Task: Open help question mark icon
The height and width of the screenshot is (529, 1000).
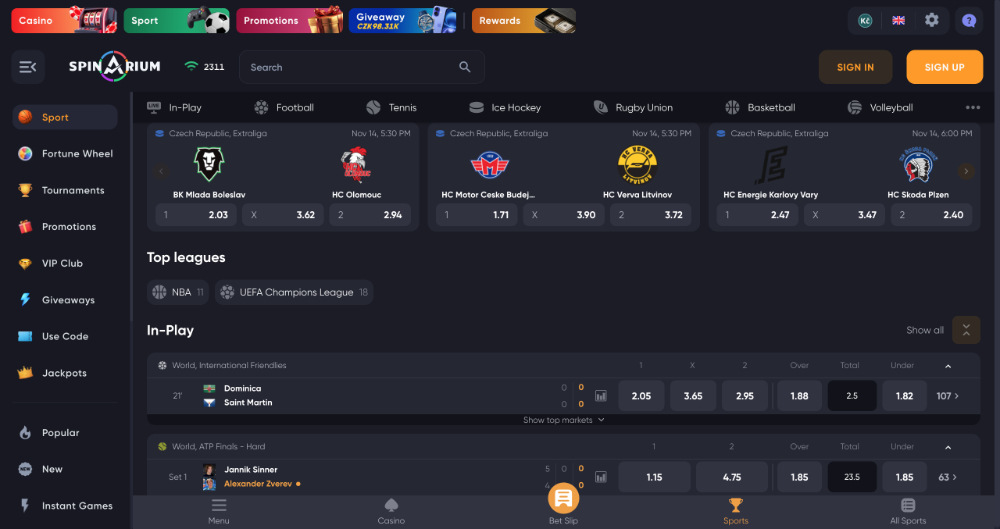Action: 969,20
